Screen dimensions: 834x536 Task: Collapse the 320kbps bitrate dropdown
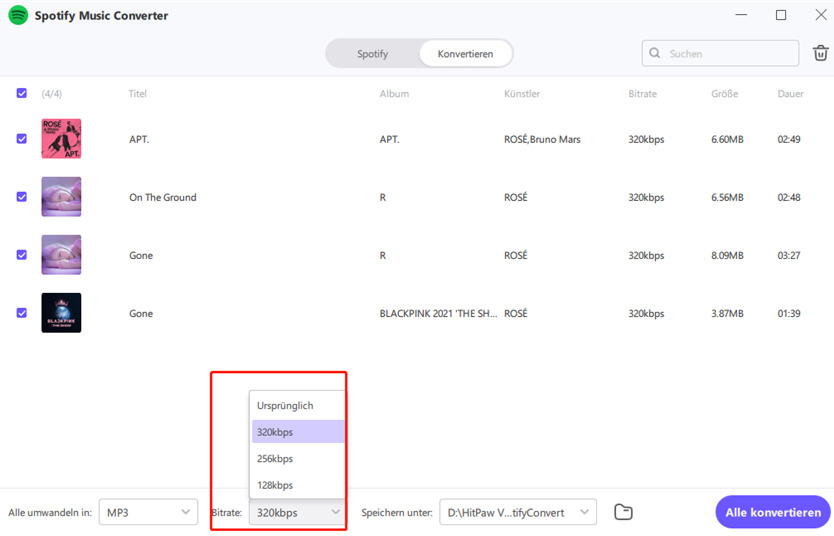click(x=297, y=513)
